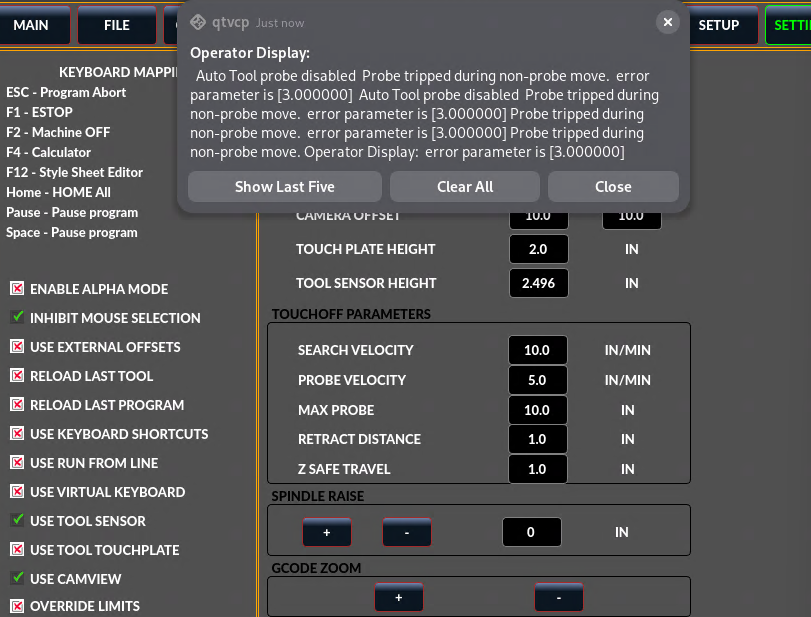Edit the Search Velocity value field

coord(538,350)
